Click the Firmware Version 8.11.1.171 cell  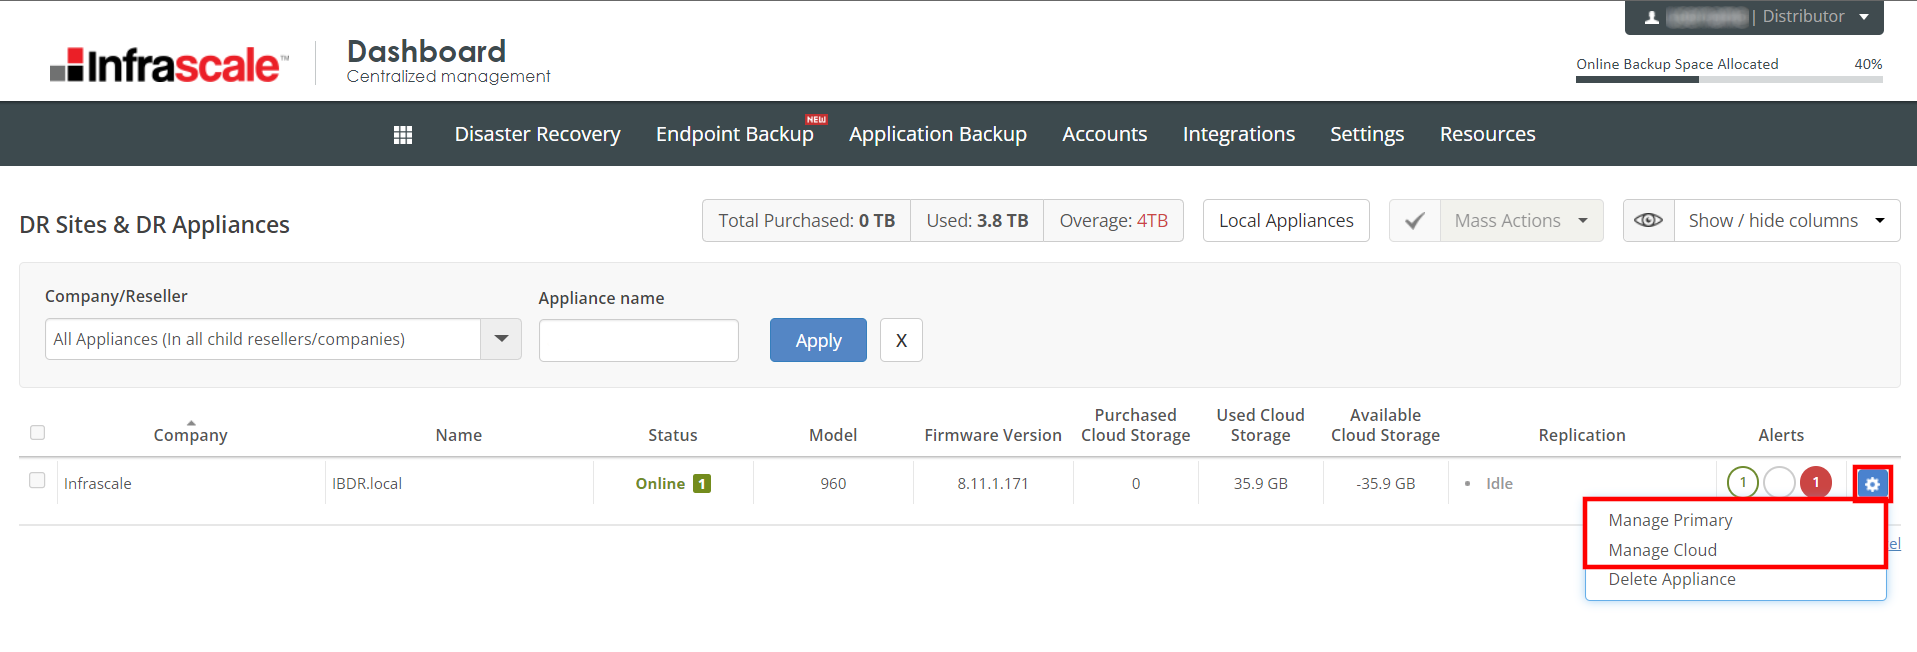[x=993, y=484]
